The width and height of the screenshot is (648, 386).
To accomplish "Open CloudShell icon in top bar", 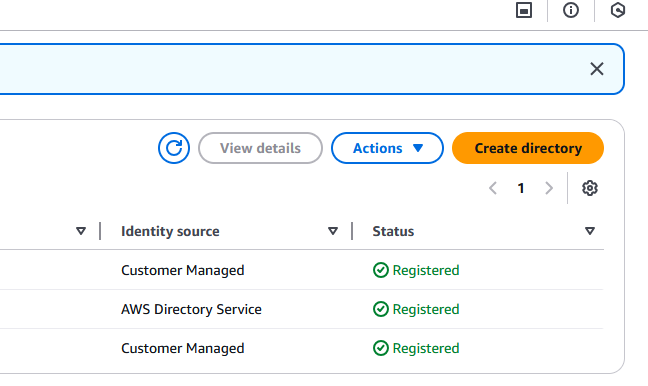I will tap(524, 10).
